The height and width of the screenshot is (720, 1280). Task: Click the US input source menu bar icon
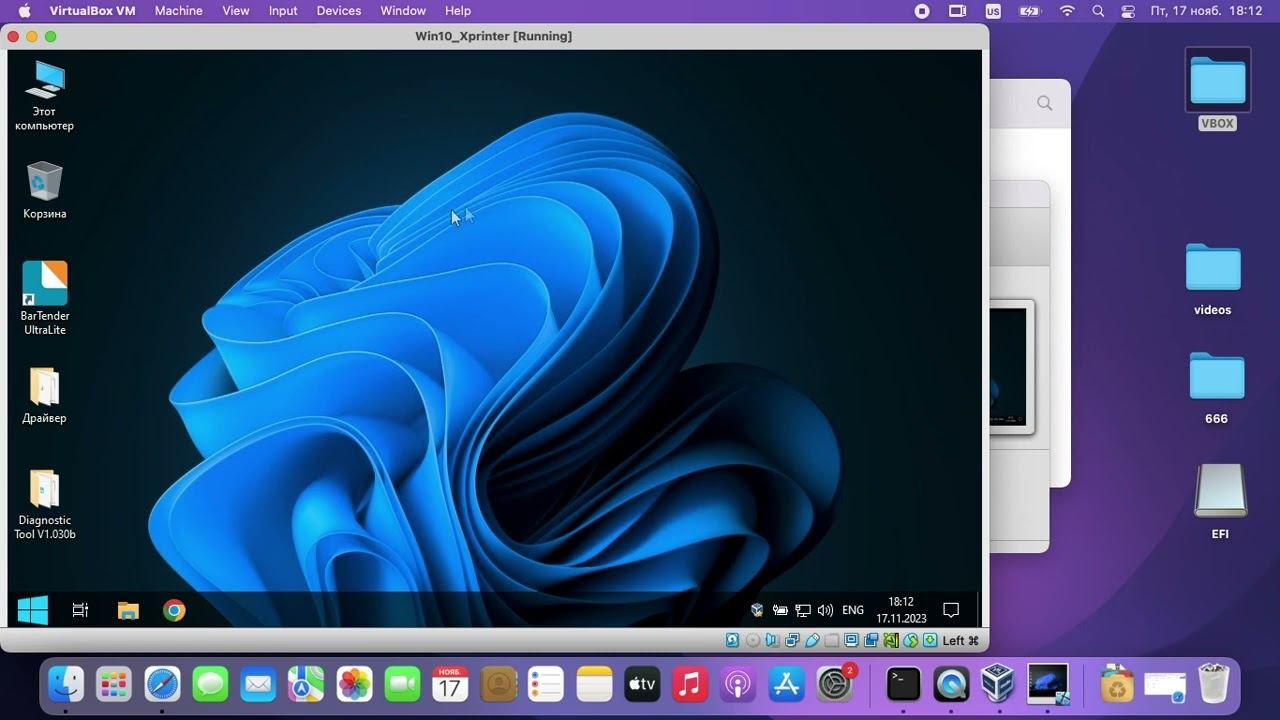click(x=993, y=11)
